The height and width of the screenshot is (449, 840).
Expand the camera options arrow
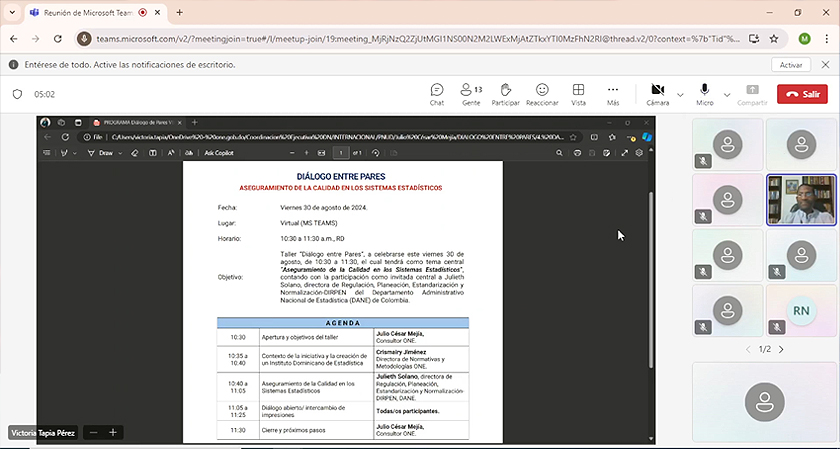coord(680,95)
